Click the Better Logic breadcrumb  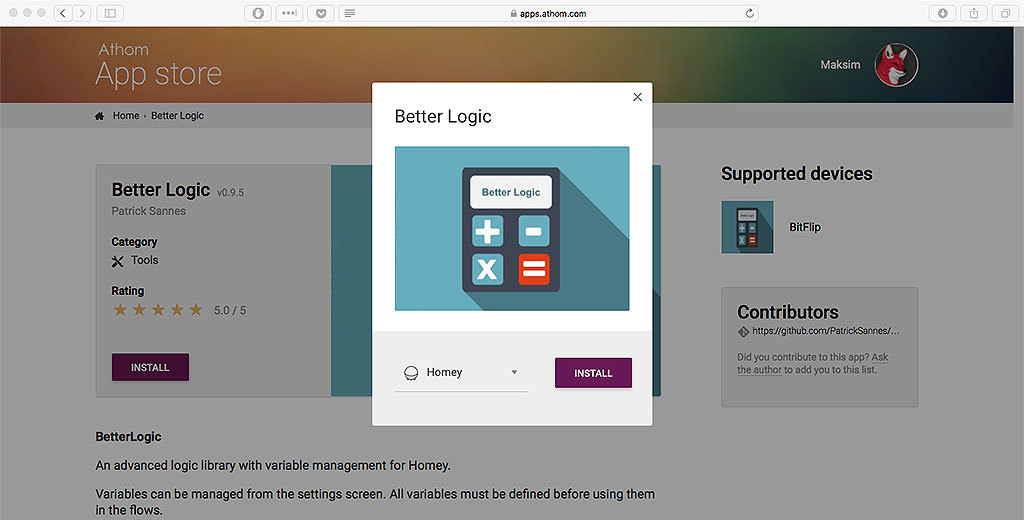[x=178, y=116]
